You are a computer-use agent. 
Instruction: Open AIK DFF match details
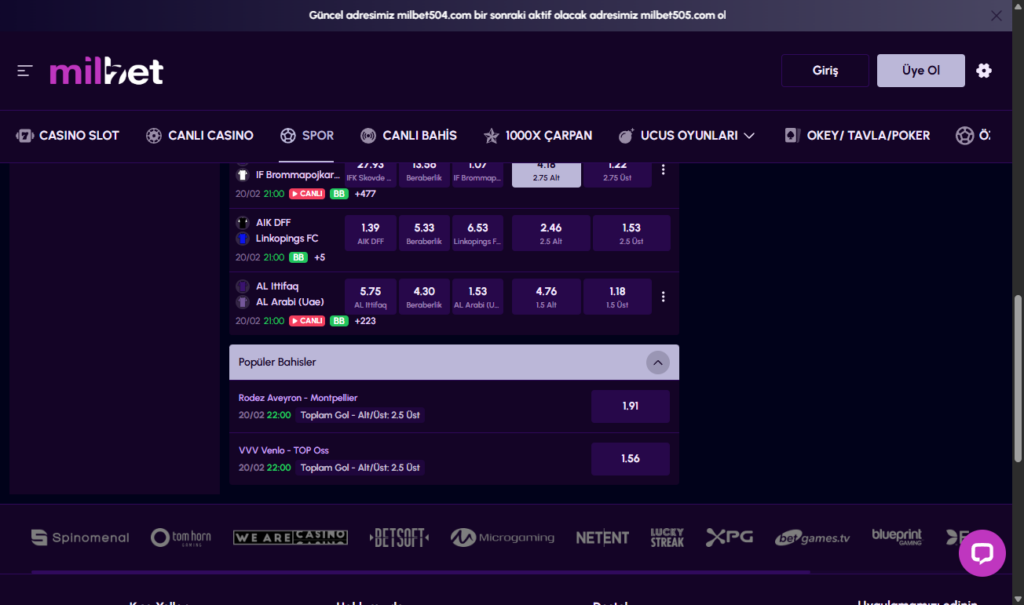click(273, 223)
